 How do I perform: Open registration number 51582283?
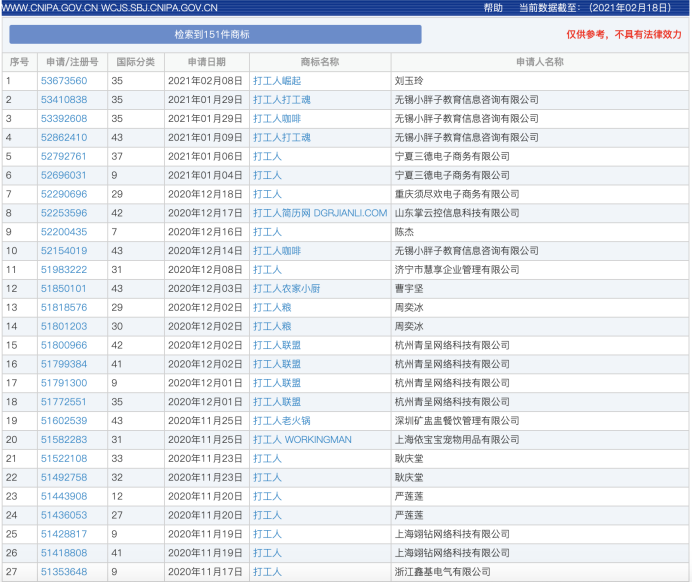[64, 440]
